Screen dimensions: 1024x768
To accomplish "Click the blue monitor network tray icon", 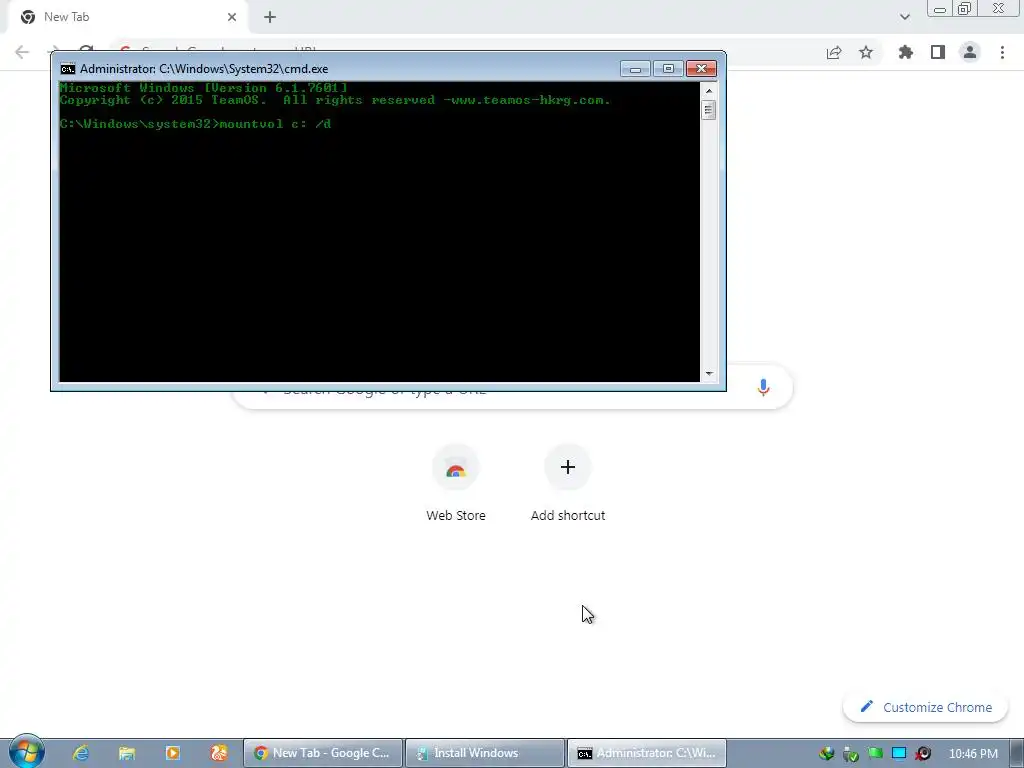I will [899, 754].
